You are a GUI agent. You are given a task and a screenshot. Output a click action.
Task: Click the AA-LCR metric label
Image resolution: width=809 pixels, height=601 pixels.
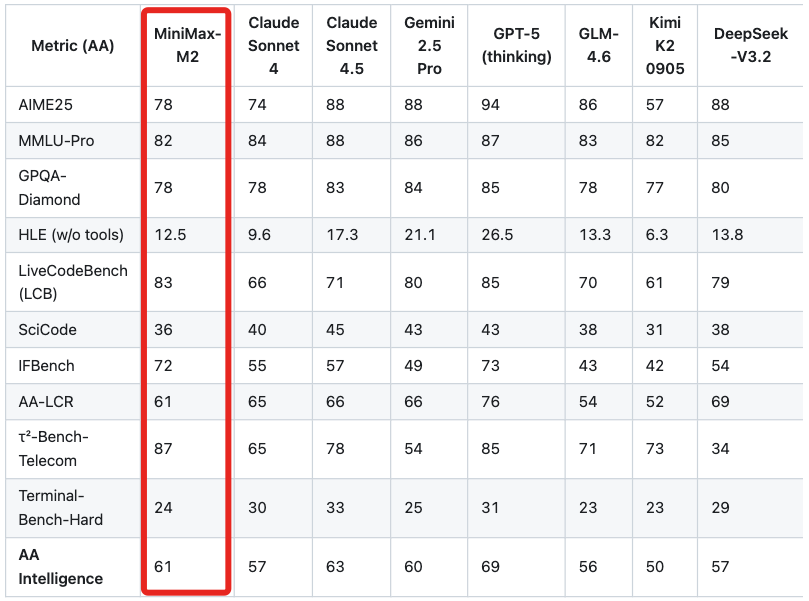tap(45, 402)
